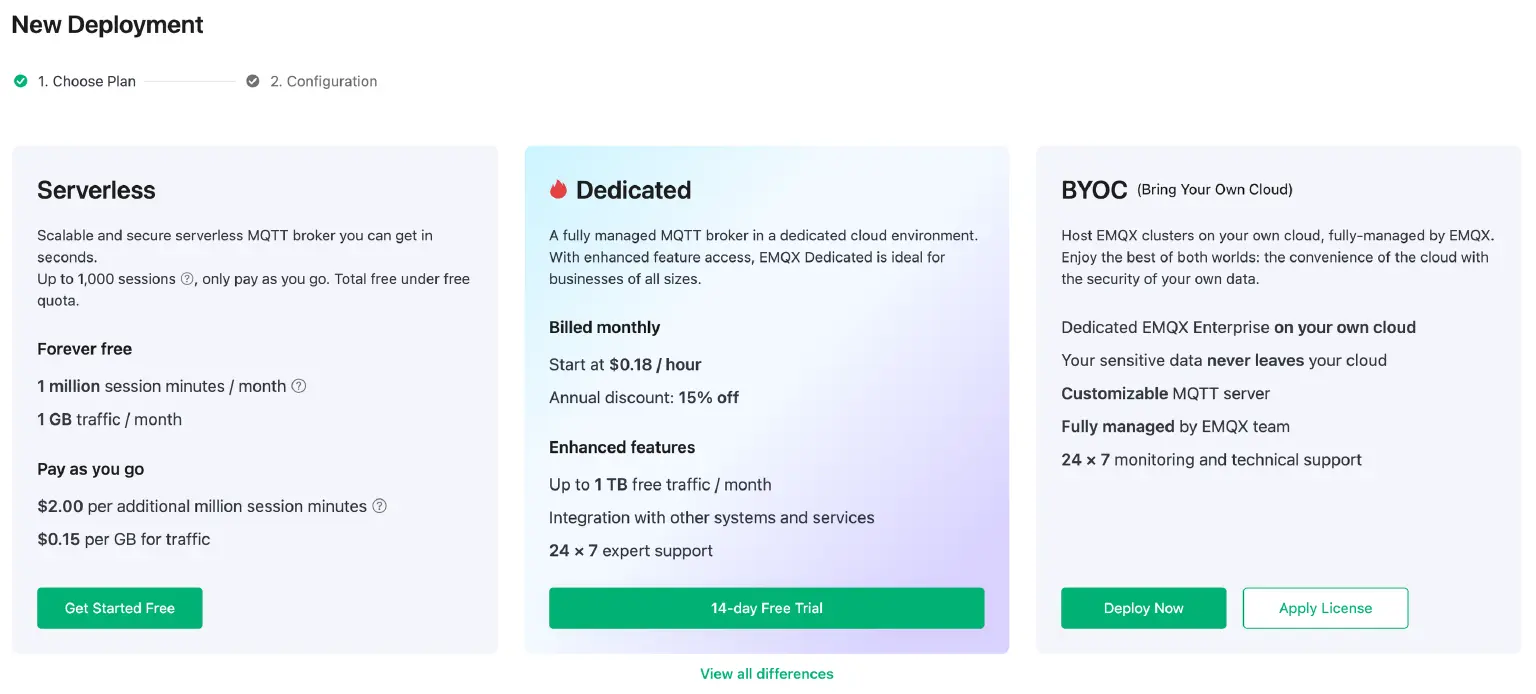
Task: Click the Annual discount: 15% off line
Action: pyautogui.click(x=644, y=397)
